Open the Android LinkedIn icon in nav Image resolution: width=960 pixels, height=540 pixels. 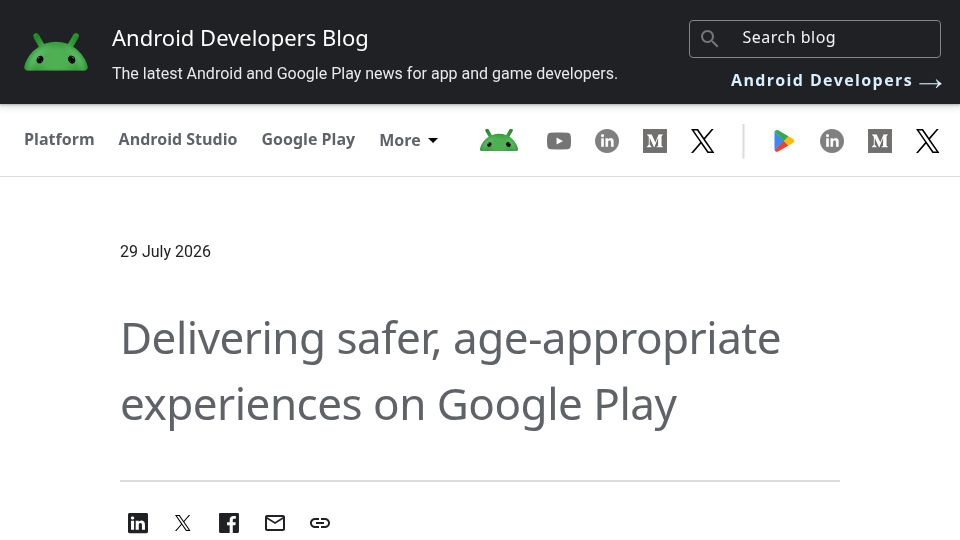pyautogui.click(x=607, y=141)
